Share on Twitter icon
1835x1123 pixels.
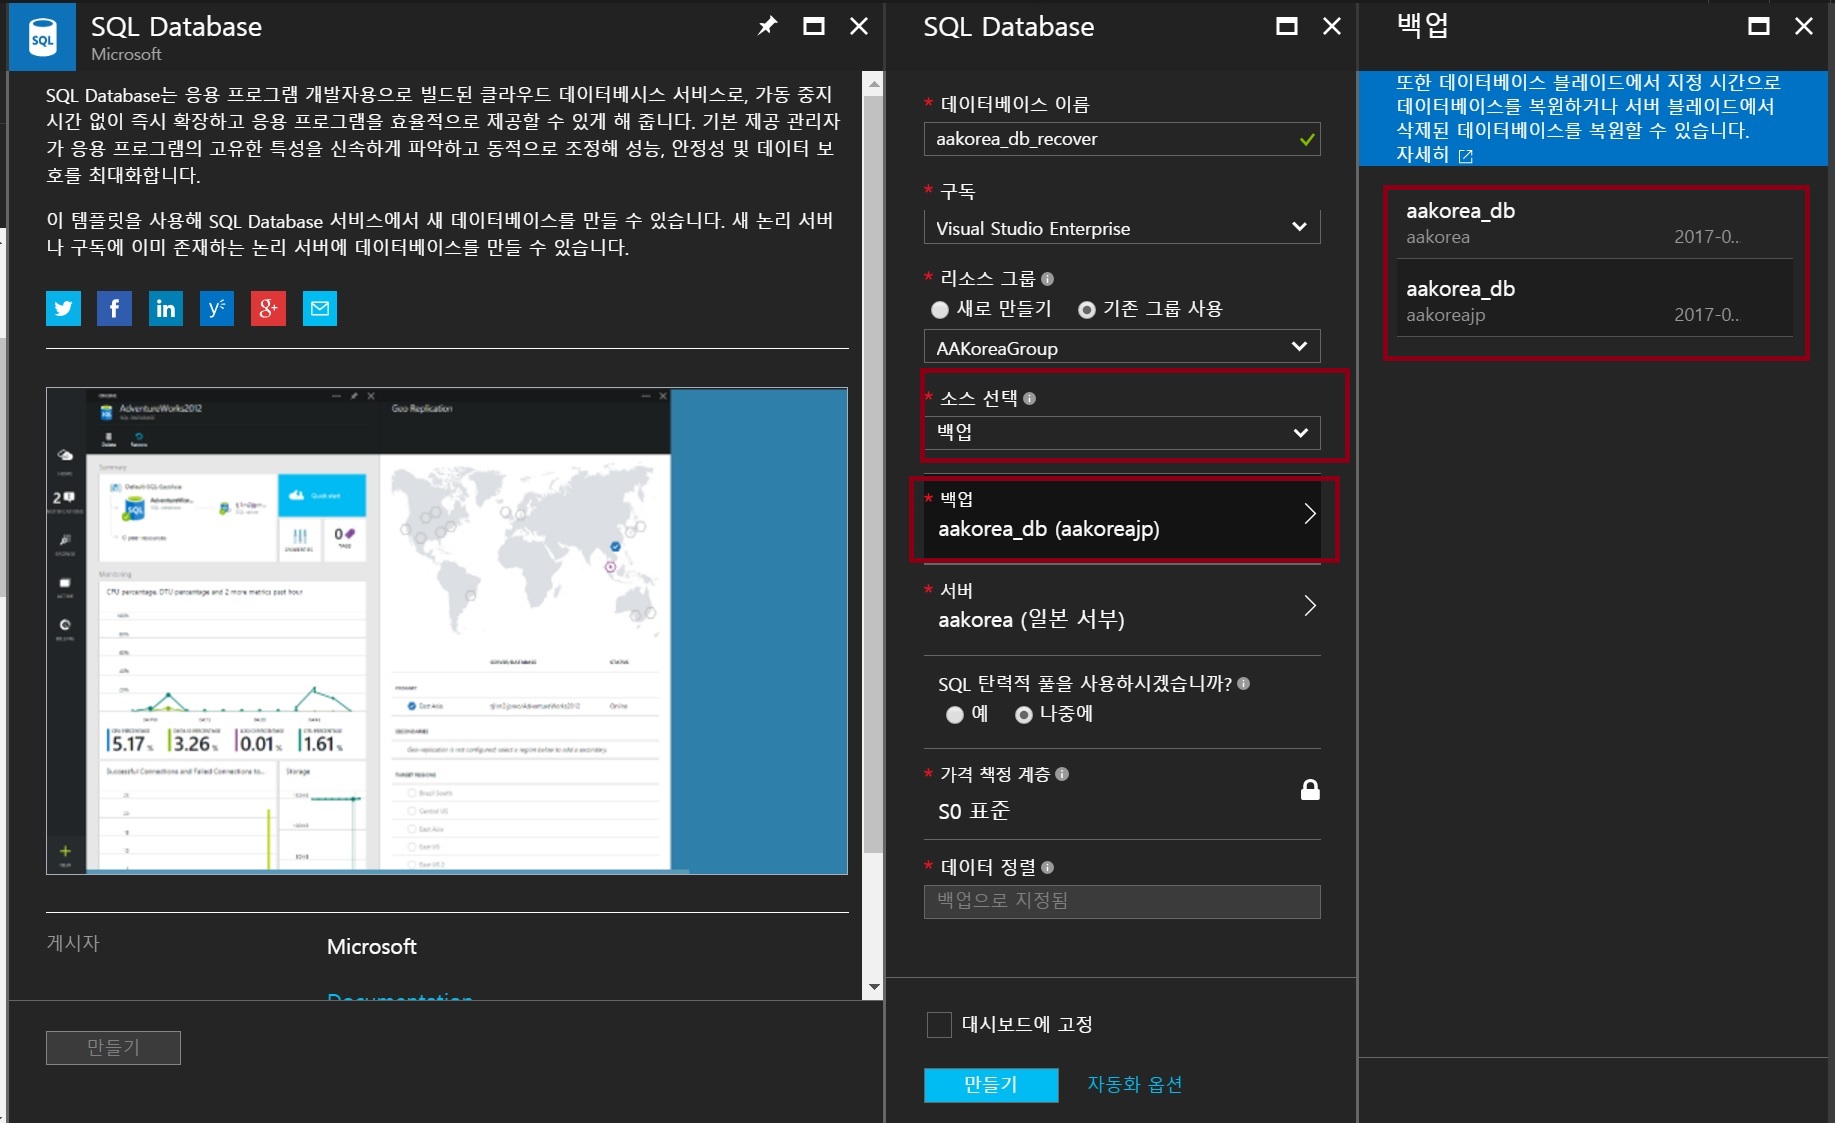(63, 308)
